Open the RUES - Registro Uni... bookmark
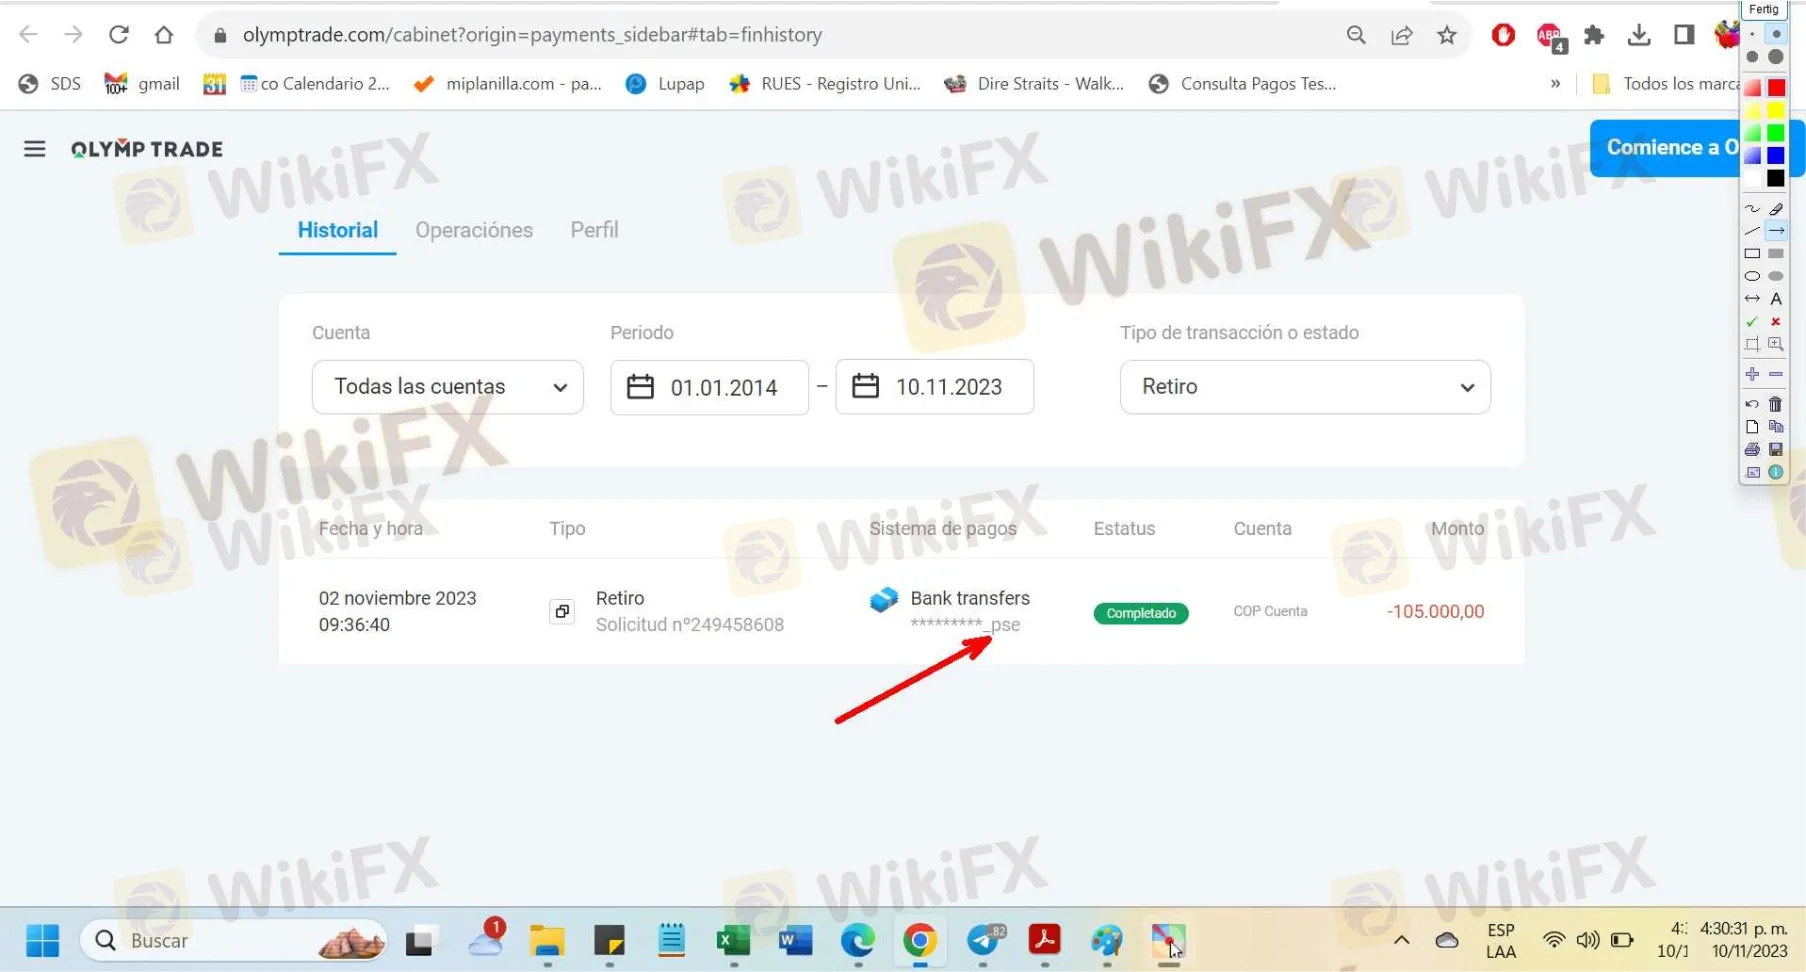The width and height of the screenshot is (1806, 972). click(825, 84)
